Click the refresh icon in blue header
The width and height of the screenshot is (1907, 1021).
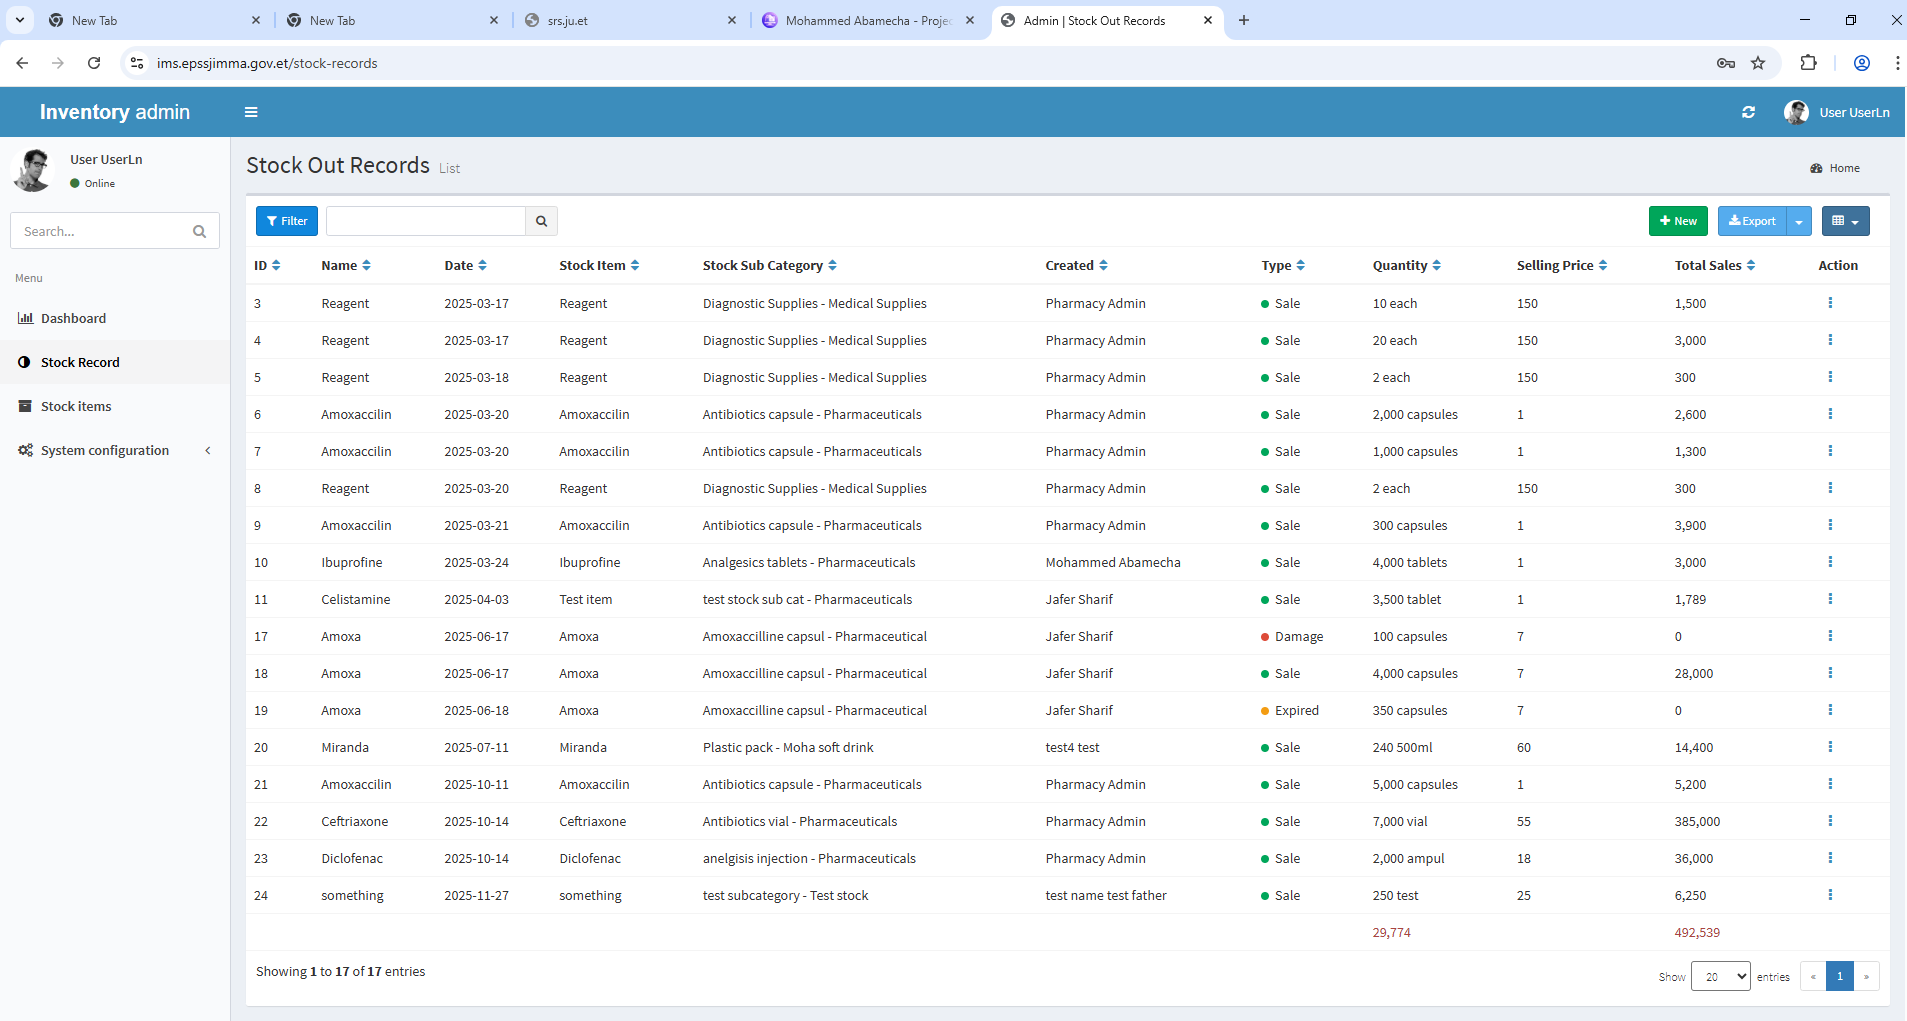click(x=1748, y=112)
